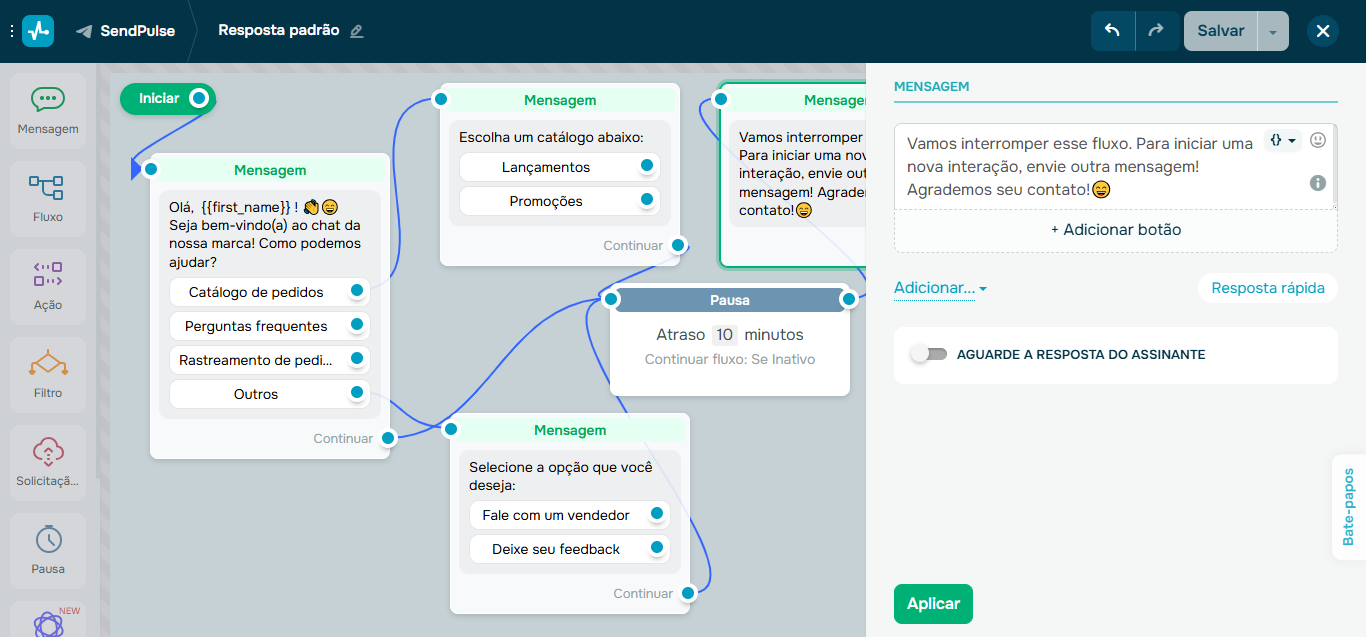The image size is (1366, 637).
Task: Click connector dot on Lançamentos
Action: point(647,166)
